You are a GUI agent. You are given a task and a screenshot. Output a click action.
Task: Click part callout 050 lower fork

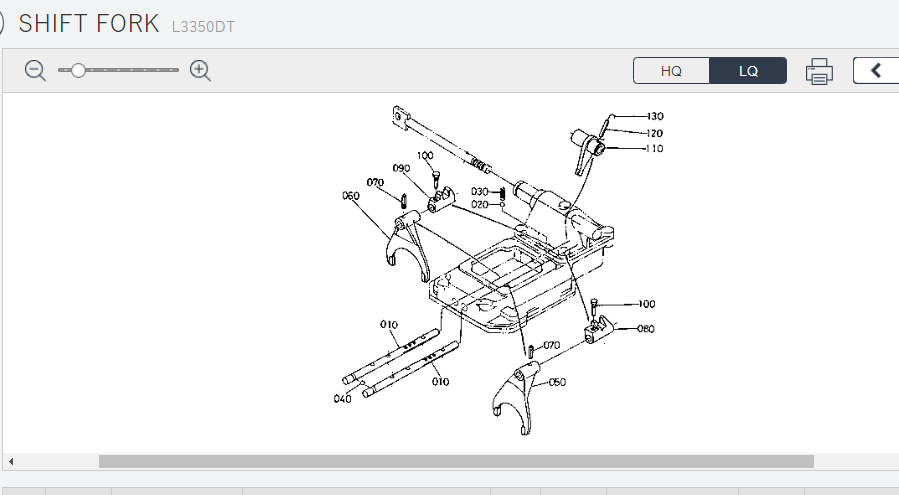coord(557,382)
